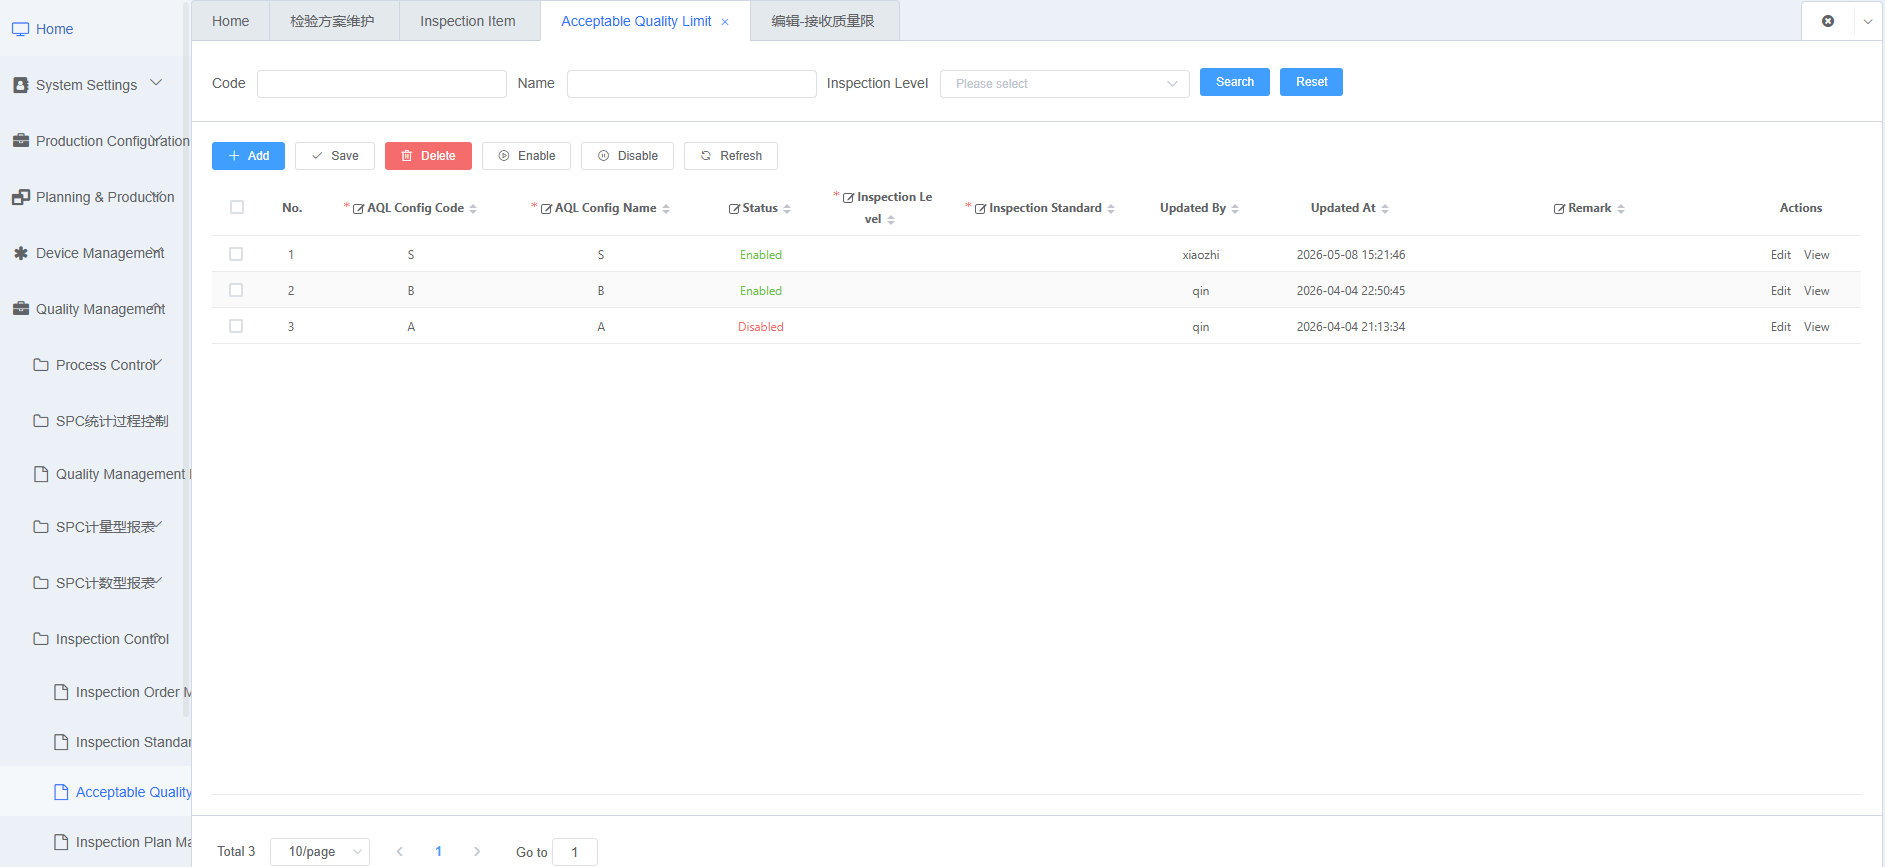Click the Save button
The image size is (1885, 867).
click(x=335, y=156)
